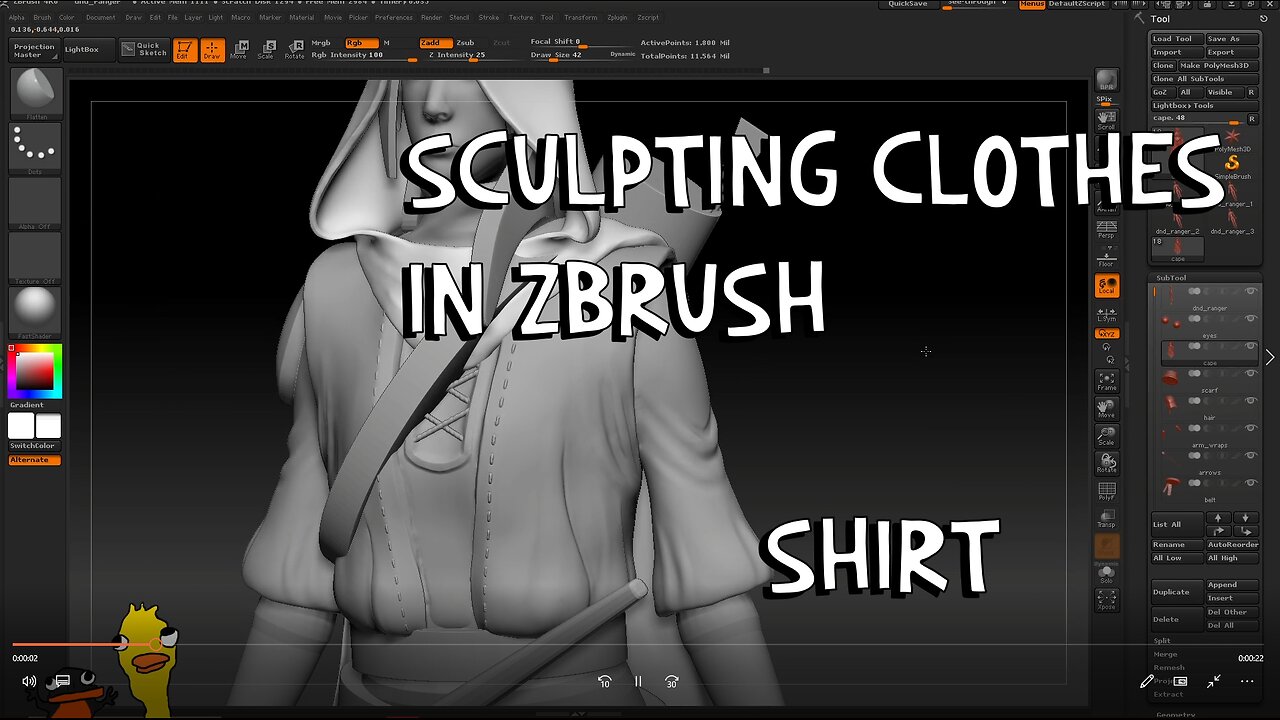Click Make PolyMesh3D button
Screen dimensions: 1280x720
[1217, 65]
